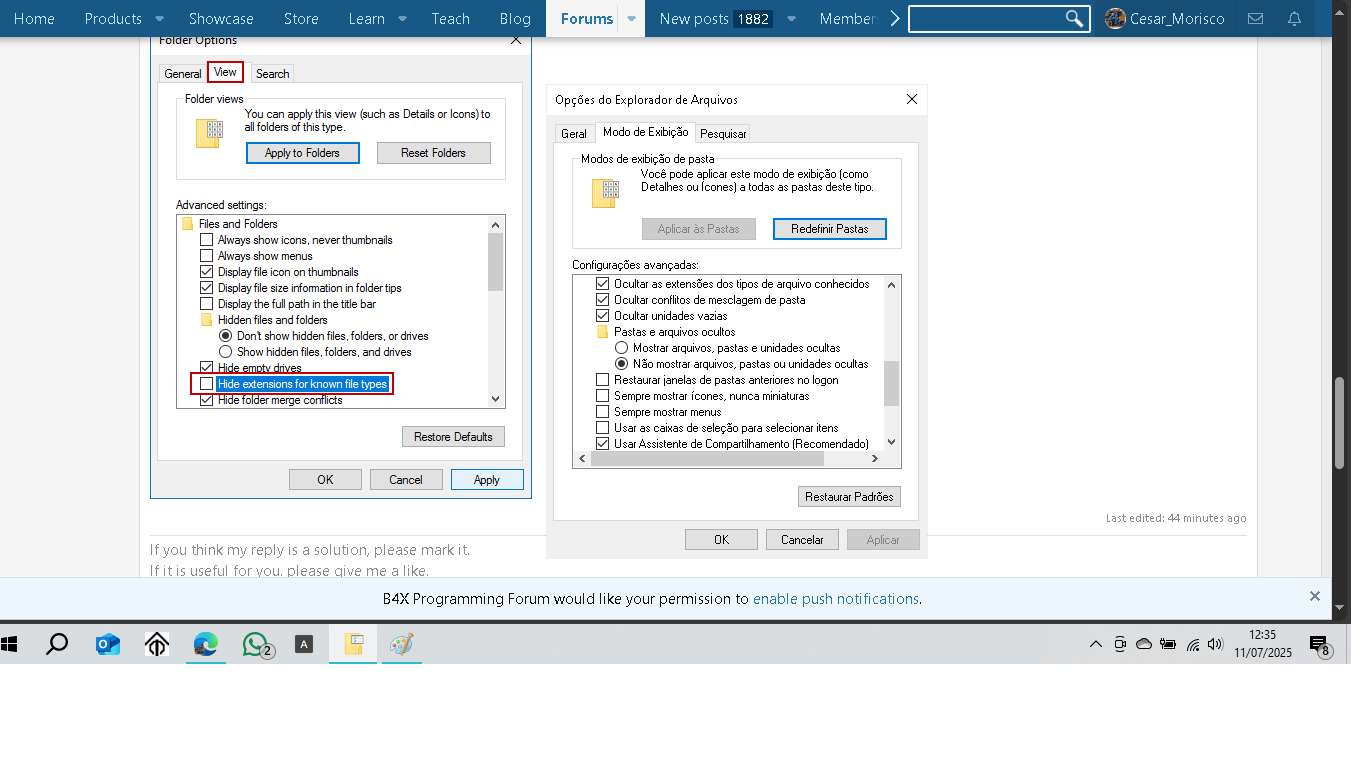Open WhatsApp from the taskbar
The height and width of the screenshot is (768, 1366).
coord(257,645)
